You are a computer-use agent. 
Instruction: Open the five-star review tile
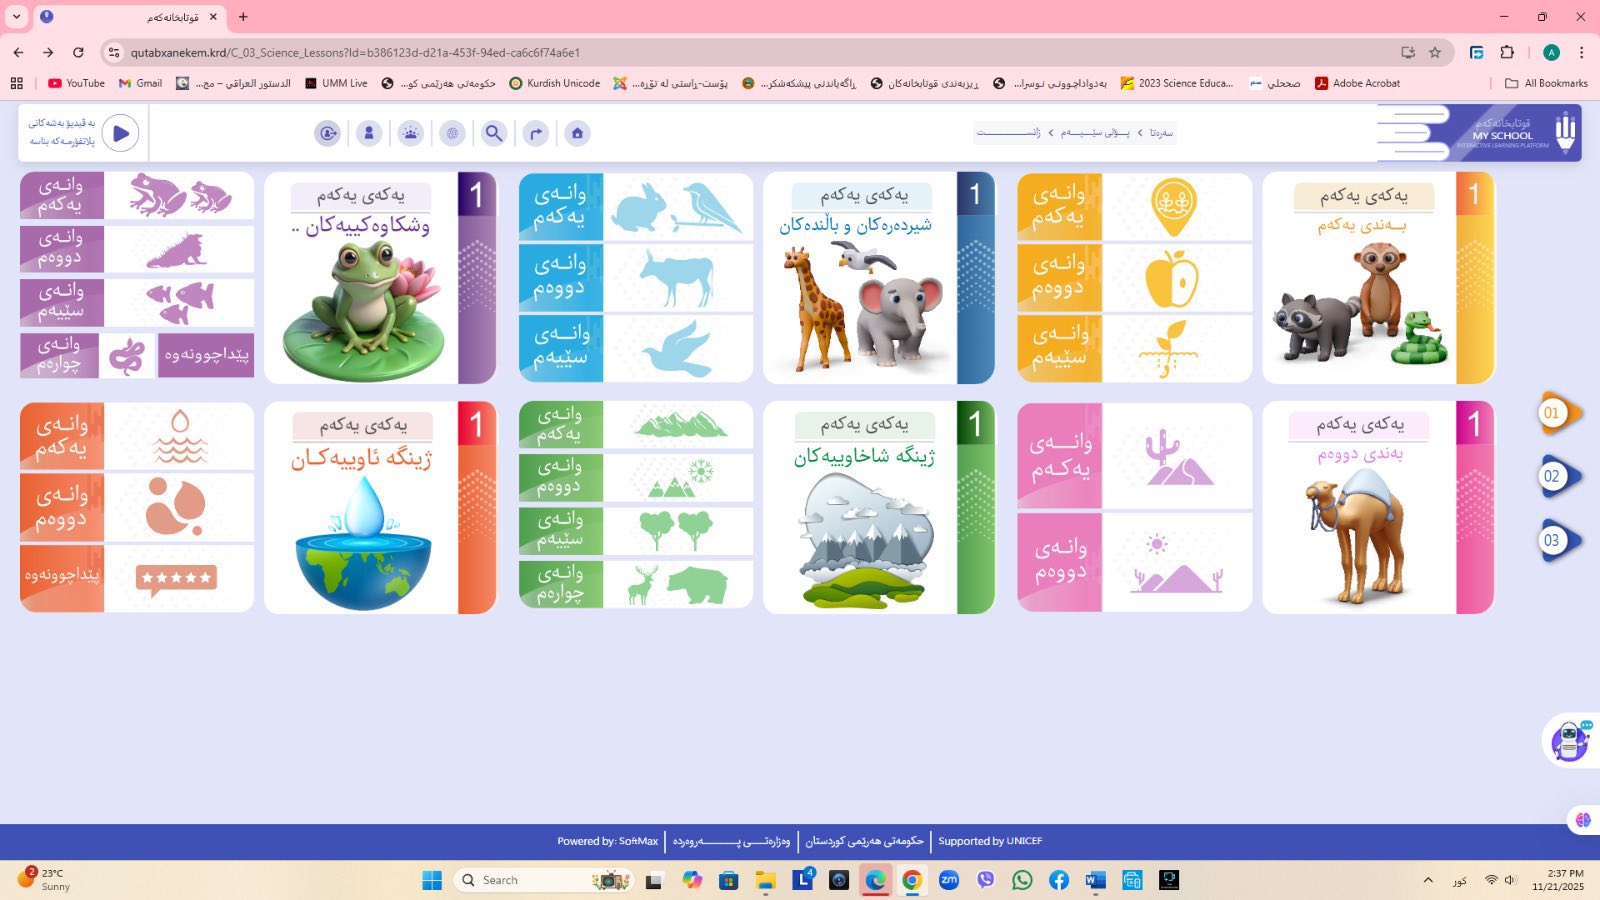178,578
